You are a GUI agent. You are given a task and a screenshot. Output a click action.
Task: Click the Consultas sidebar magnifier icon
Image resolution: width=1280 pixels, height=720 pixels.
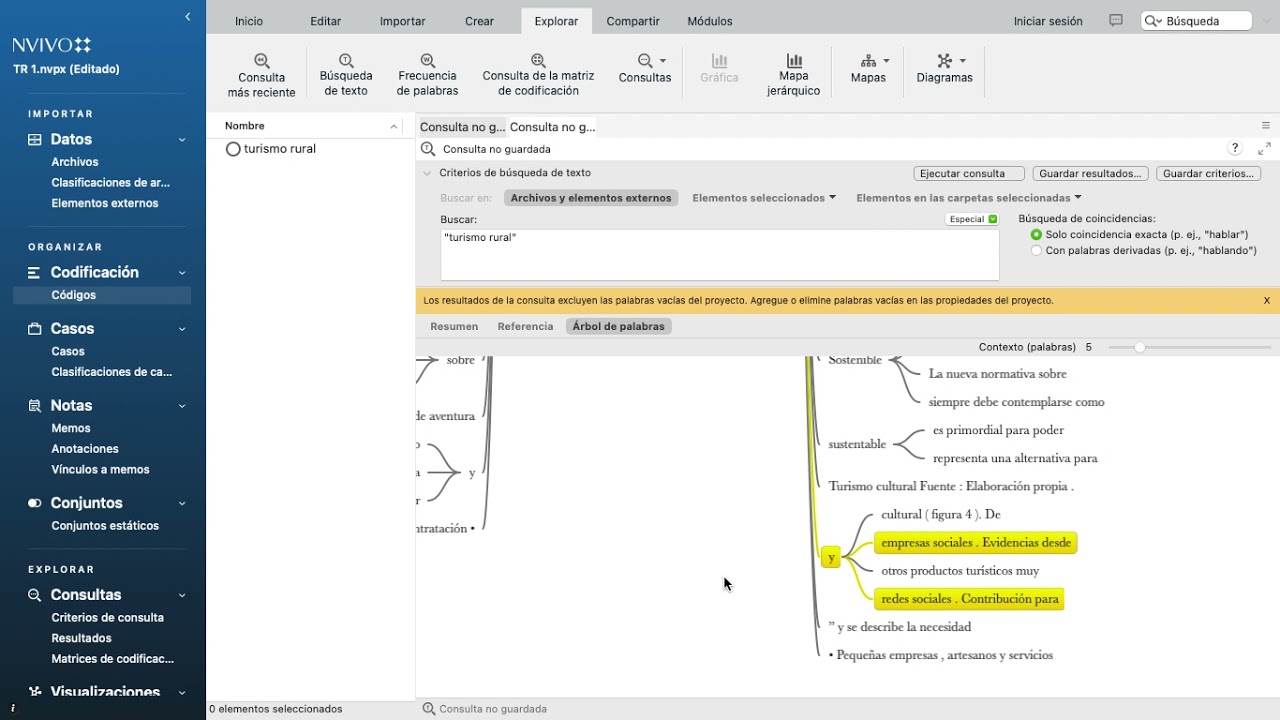35,595
